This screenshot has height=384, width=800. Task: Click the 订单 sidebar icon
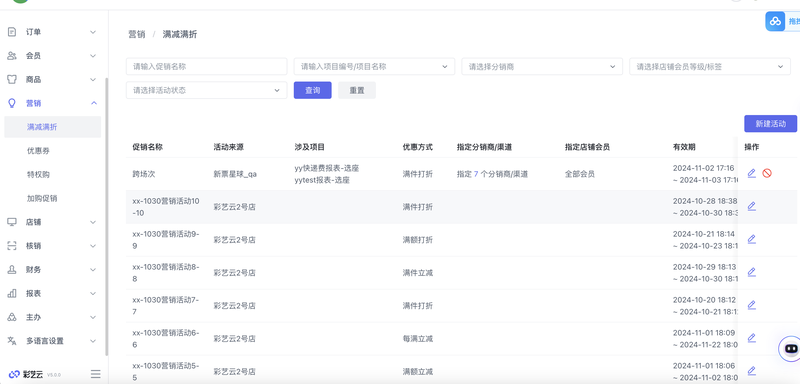(x=12, y=32)
